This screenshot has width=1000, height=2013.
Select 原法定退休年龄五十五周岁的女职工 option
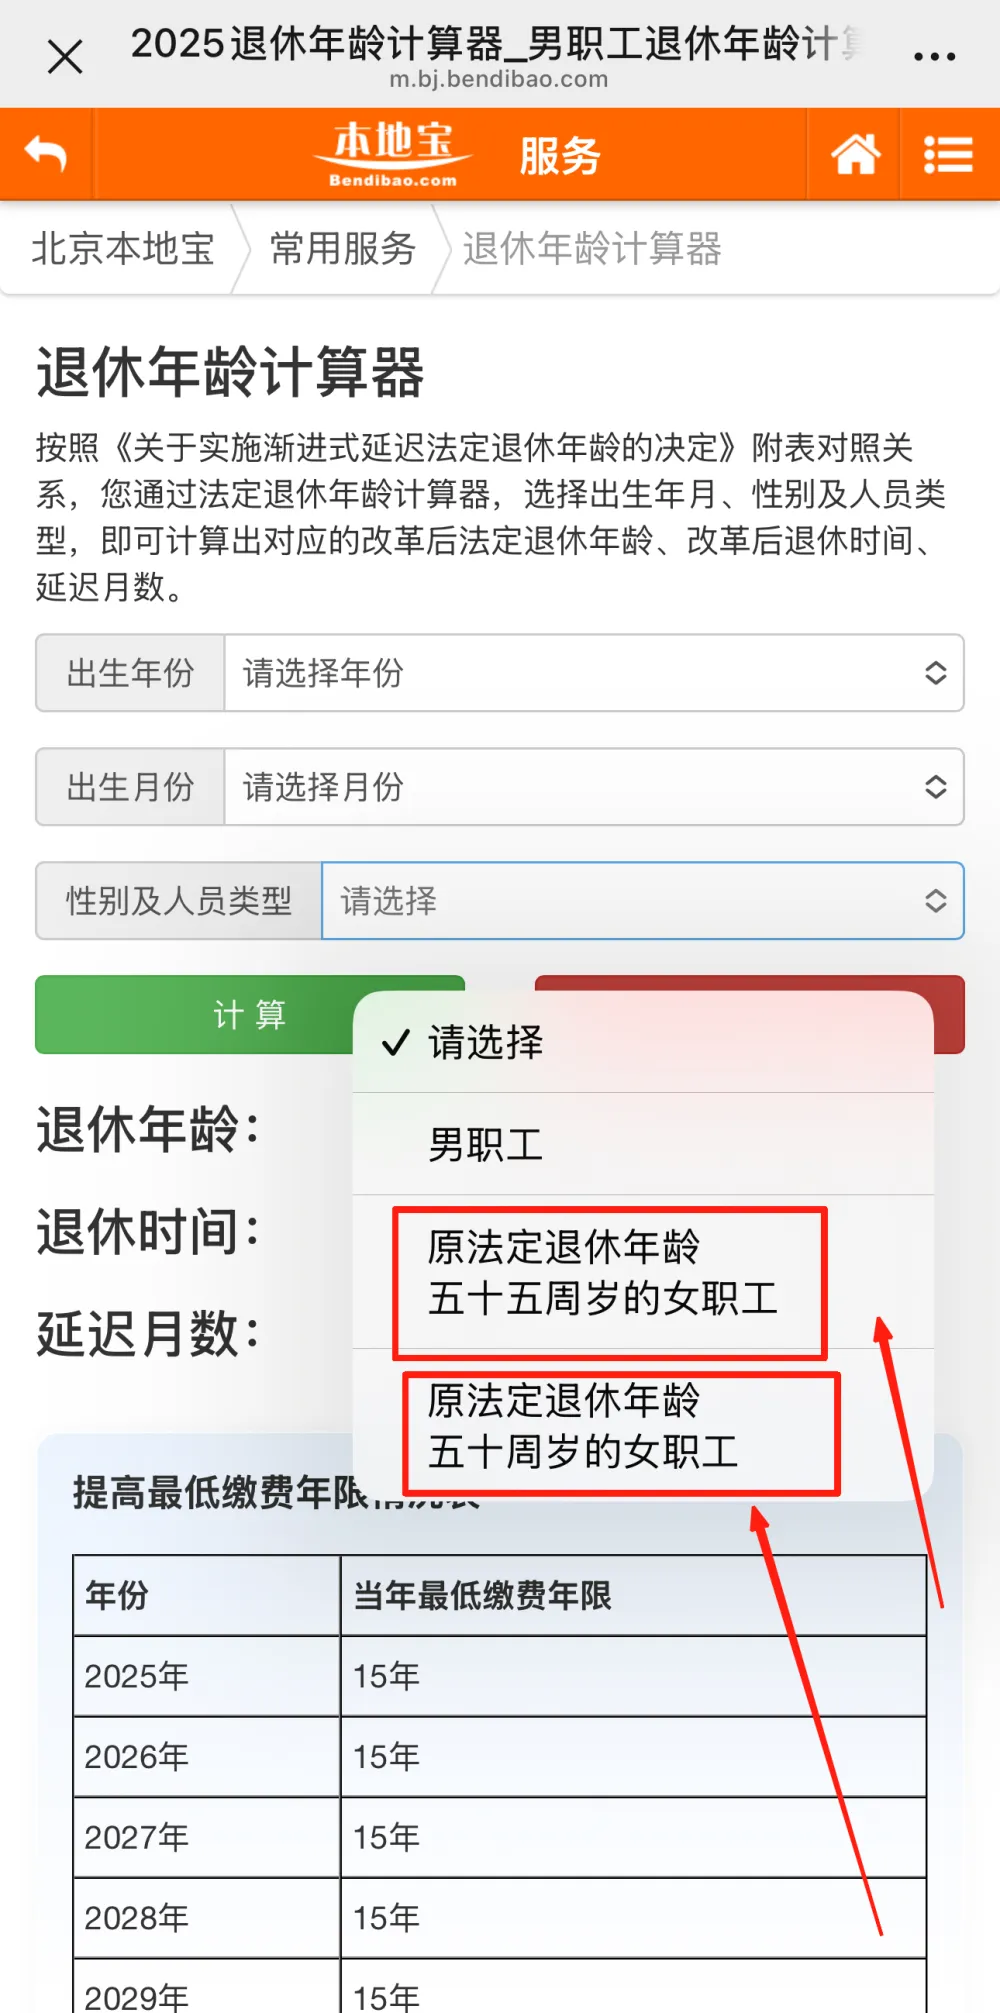[x=643, y=1272]
